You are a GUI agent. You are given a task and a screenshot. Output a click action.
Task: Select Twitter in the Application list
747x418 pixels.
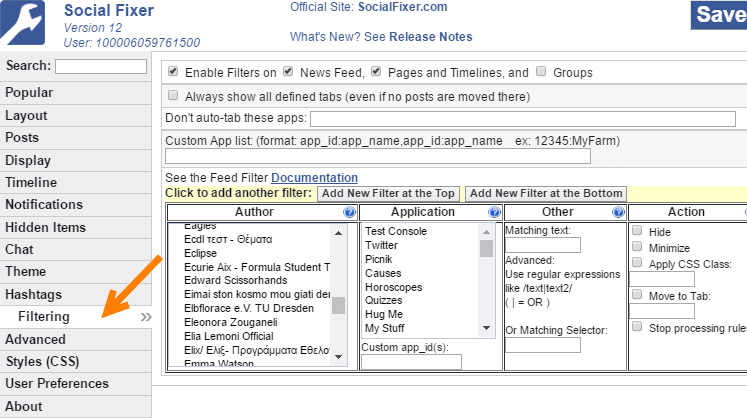point(381,245)
